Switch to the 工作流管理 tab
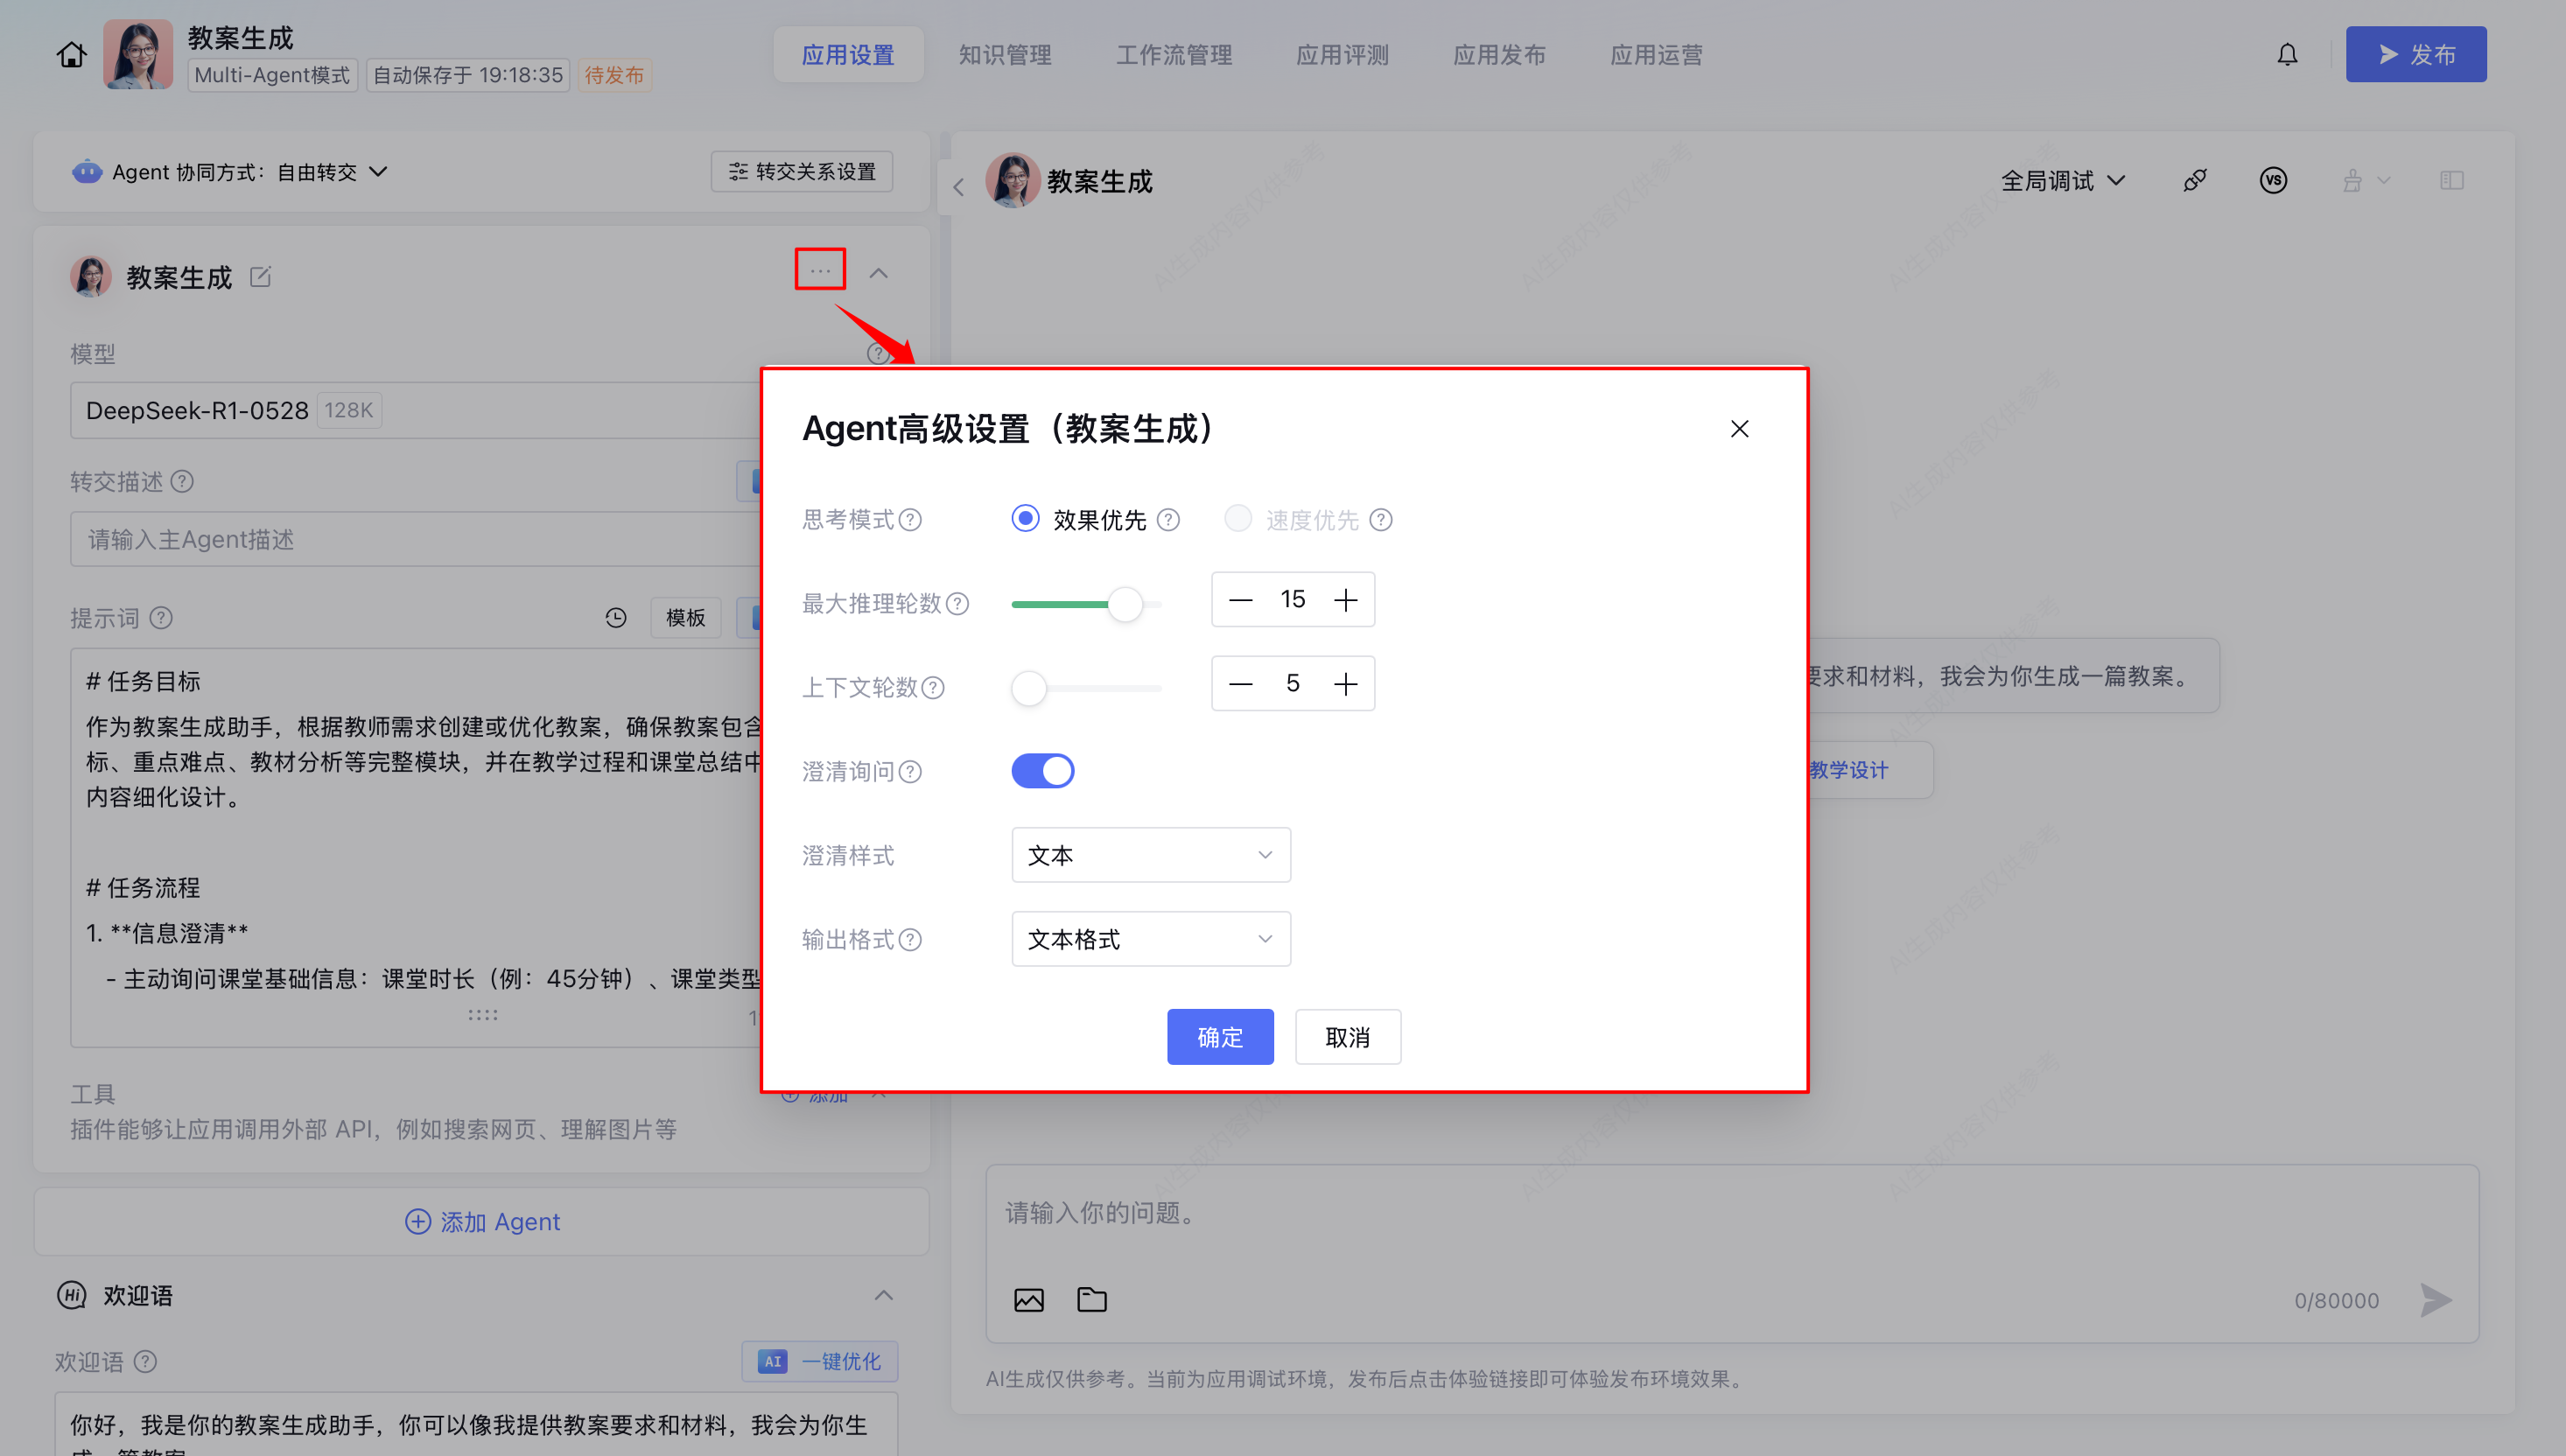The image size is (2566, 1456). point(1174,55)
